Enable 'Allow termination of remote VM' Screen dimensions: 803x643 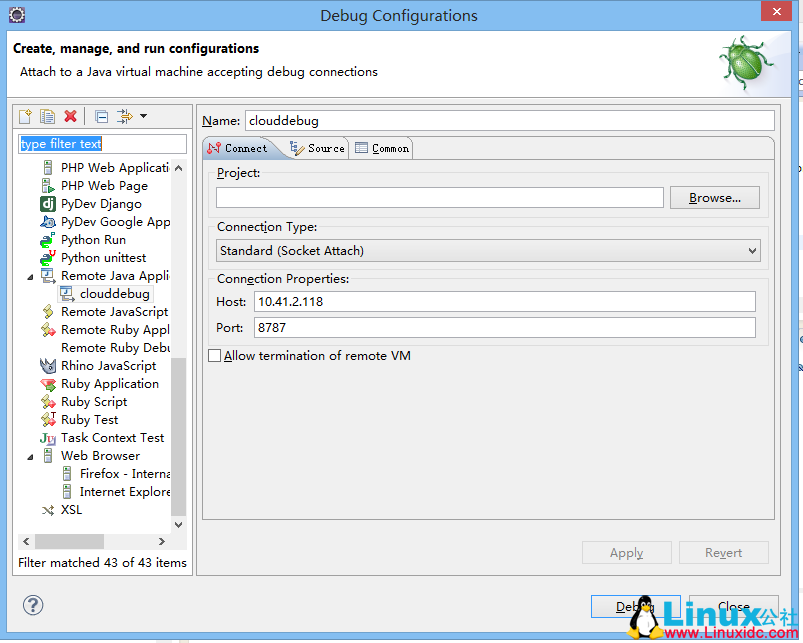214,355
